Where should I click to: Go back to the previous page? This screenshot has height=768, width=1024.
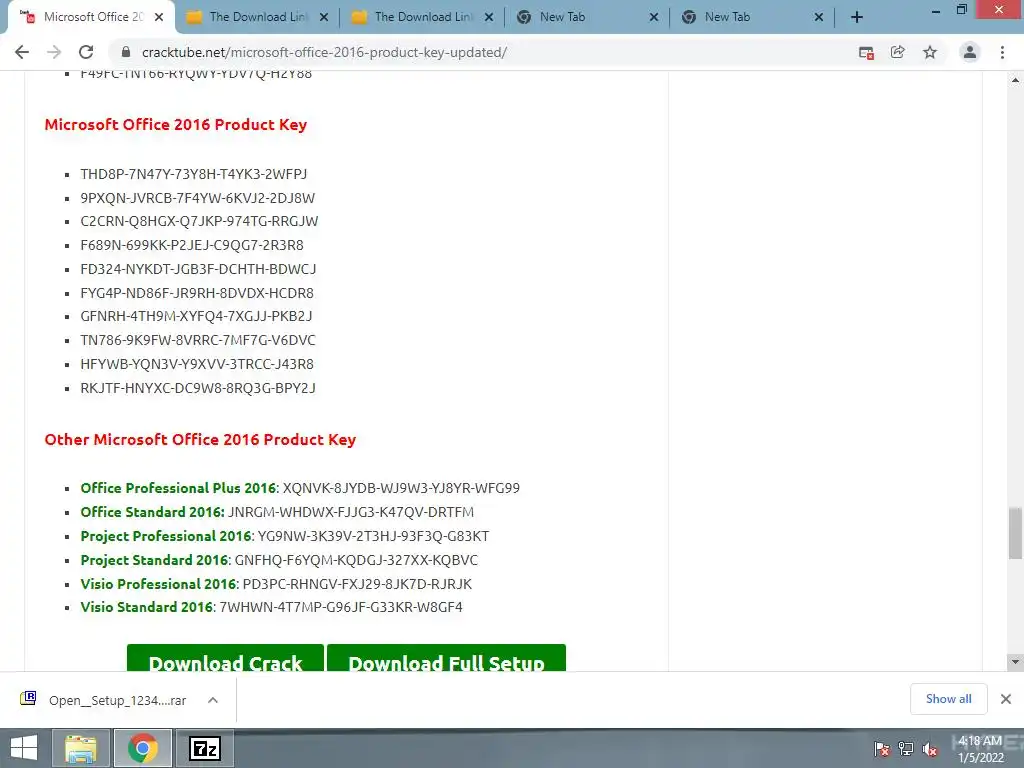coord(22,52)
